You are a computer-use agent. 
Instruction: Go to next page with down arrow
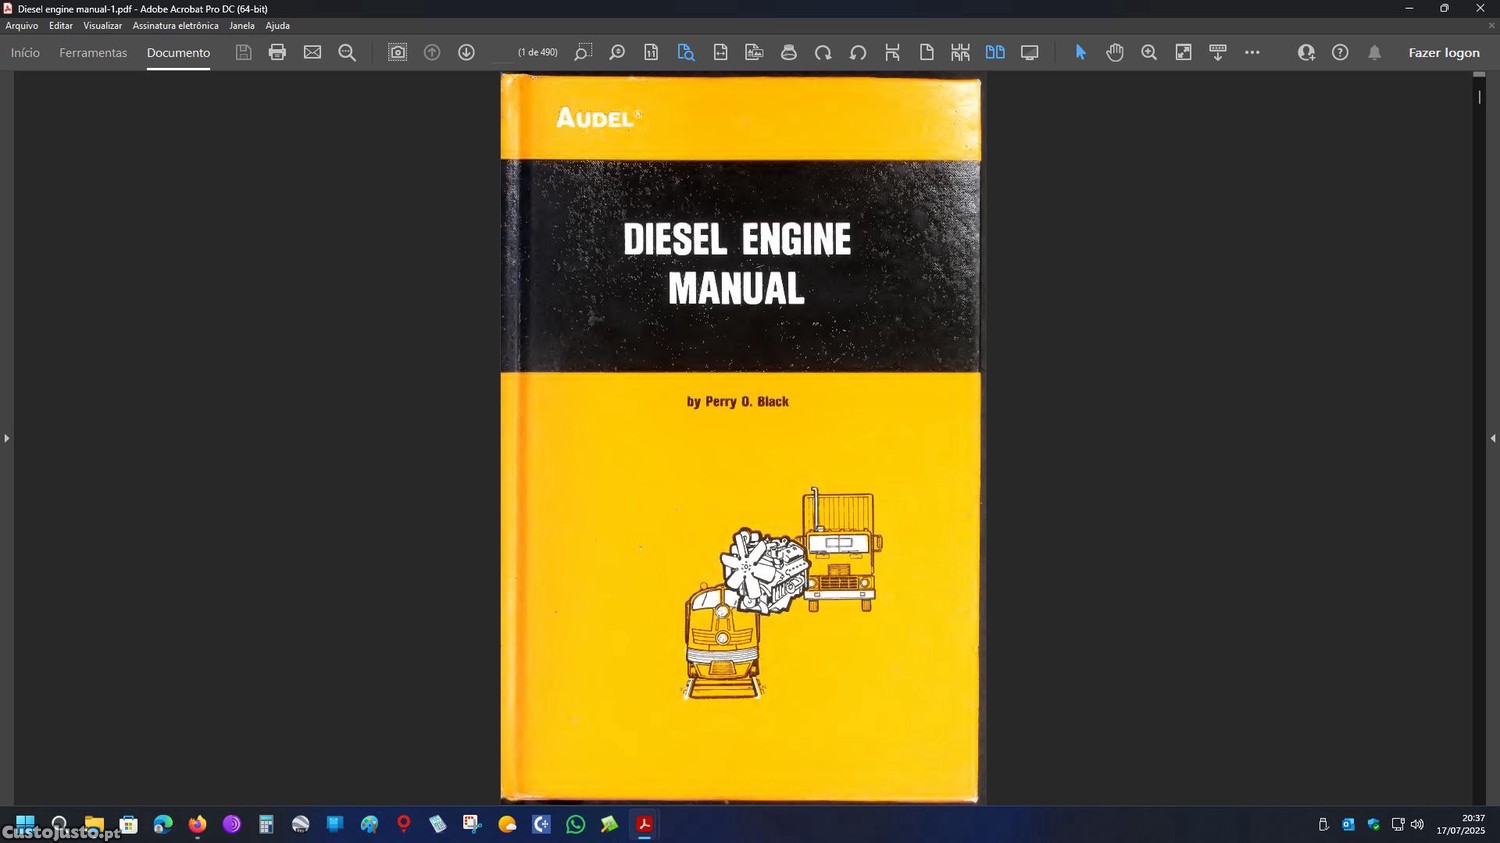466,52
